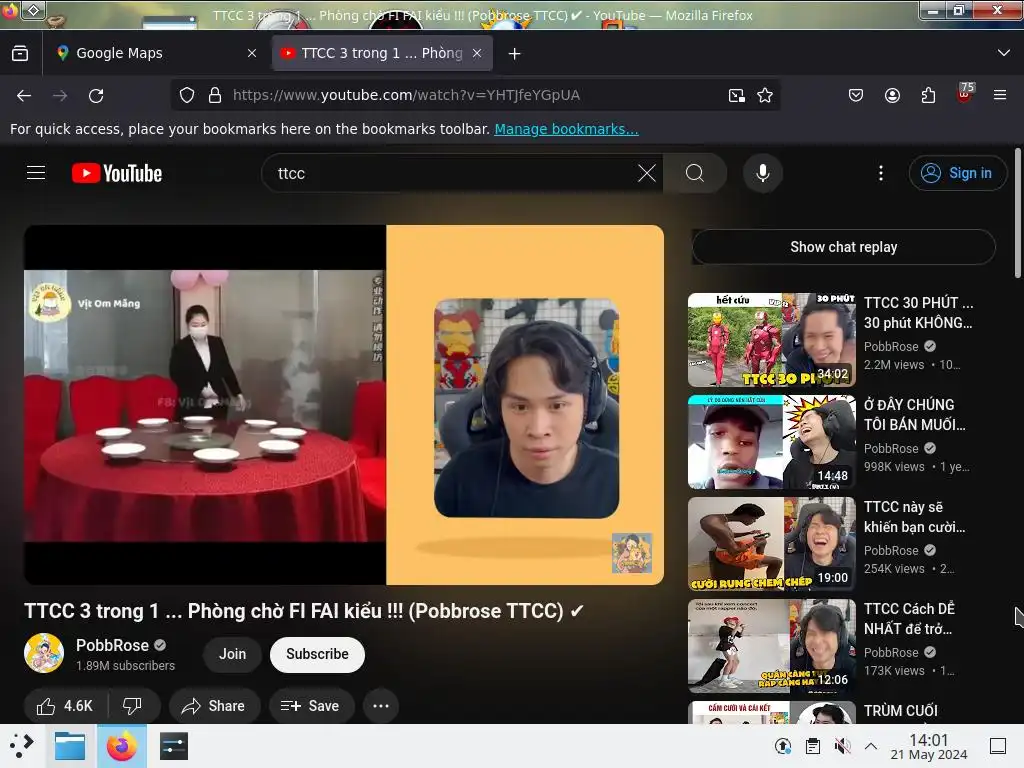Close the TTCC YouTube tab
1024x768 pixels.
(x=477, y=54)
